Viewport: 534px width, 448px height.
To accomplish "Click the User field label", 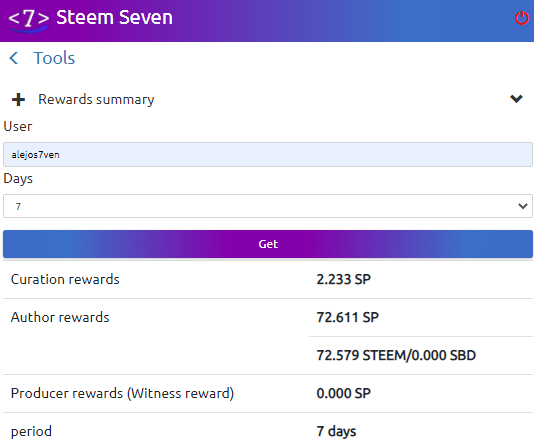I will tap(18, 126).
